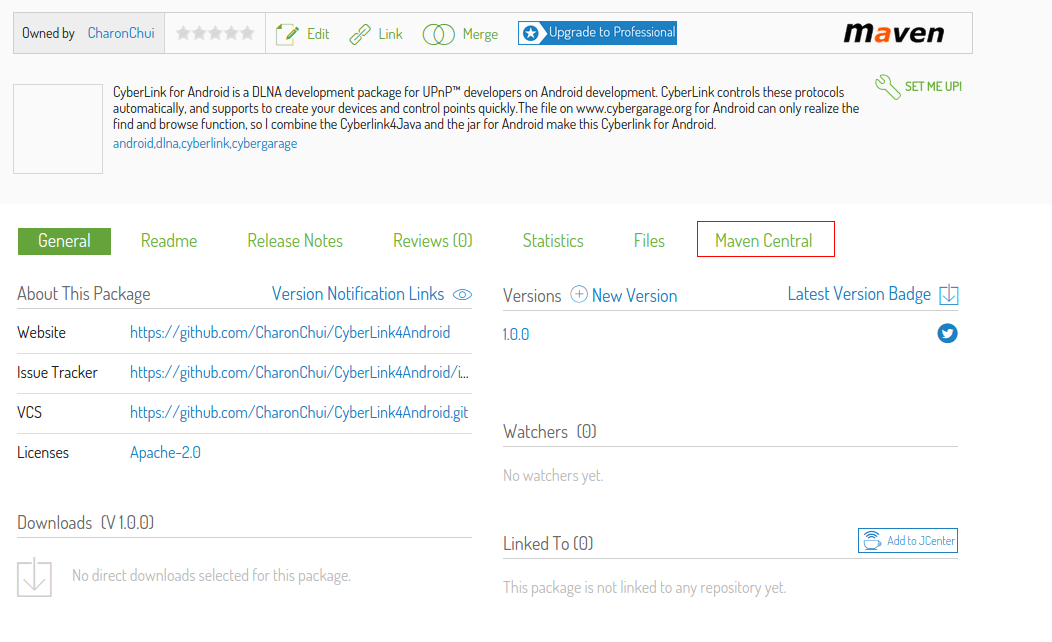The width and height of the screenshot is (1052, 642).
Task: Open the Readme tab
Action: pos(169,241)
